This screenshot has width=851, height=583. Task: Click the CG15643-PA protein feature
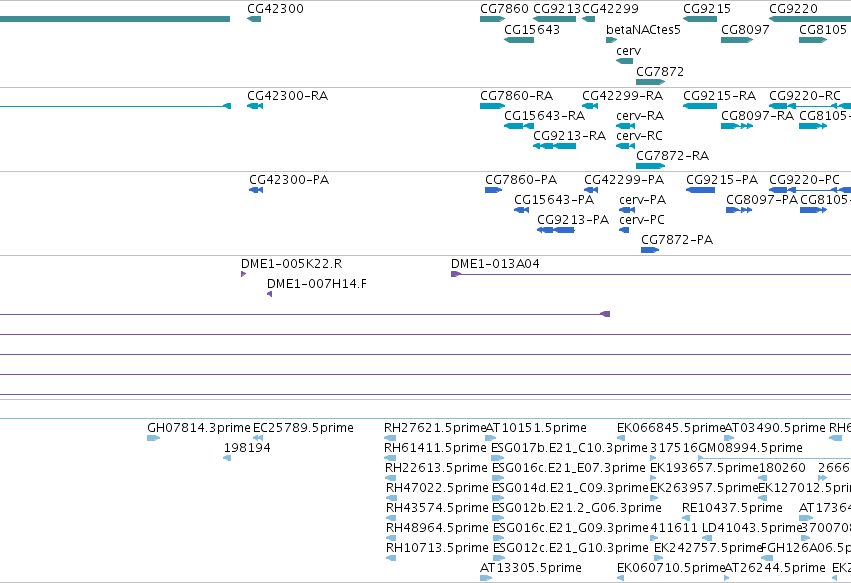tap(522, 210)
